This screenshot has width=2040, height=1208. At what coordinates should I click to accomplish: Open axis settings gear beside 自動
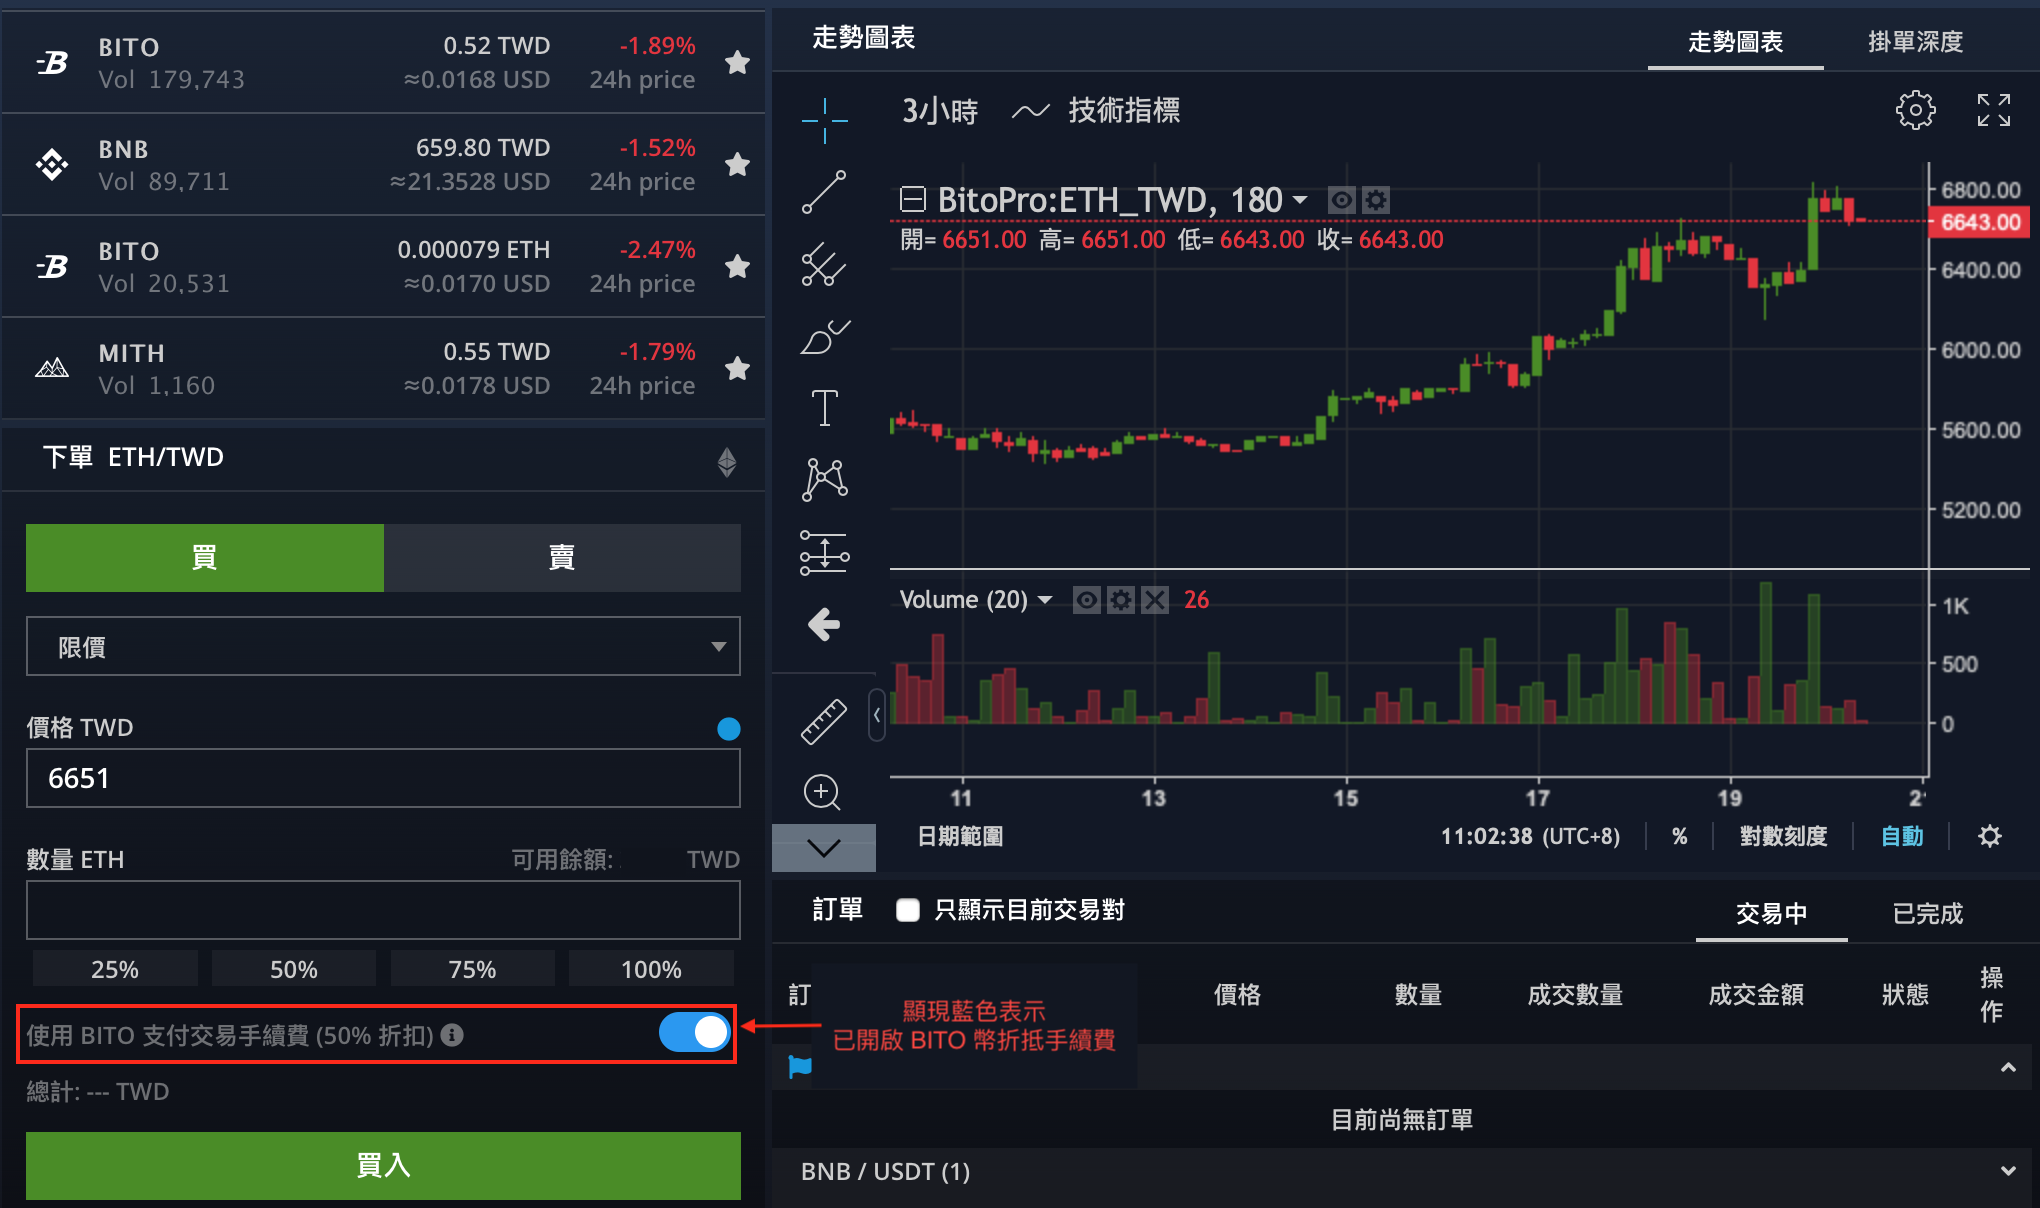1990,836
